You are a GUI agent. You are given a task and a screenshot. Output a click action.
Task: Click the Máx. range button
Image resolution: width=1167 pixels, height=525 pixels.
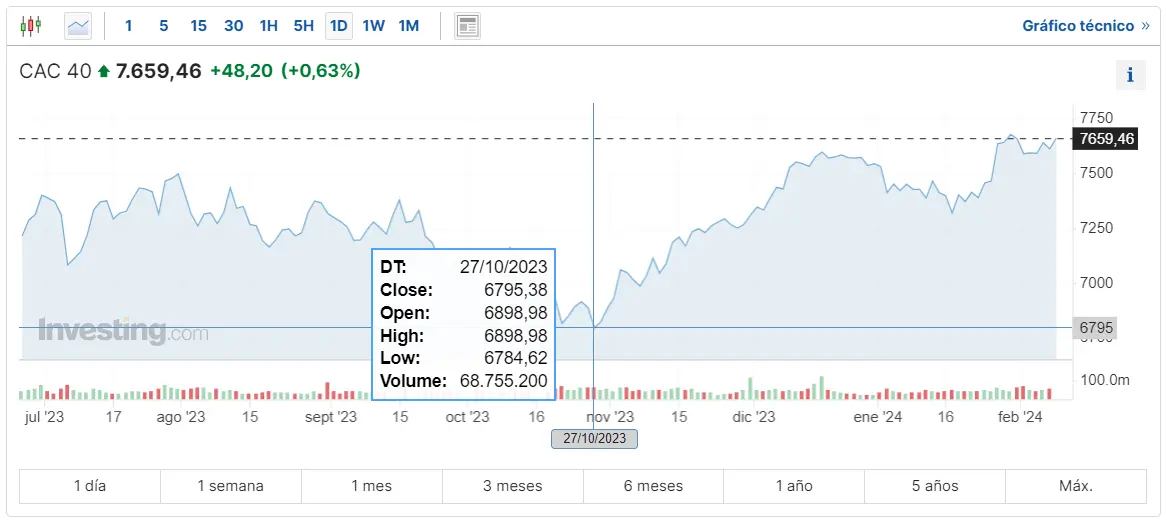click(1076, 486)
